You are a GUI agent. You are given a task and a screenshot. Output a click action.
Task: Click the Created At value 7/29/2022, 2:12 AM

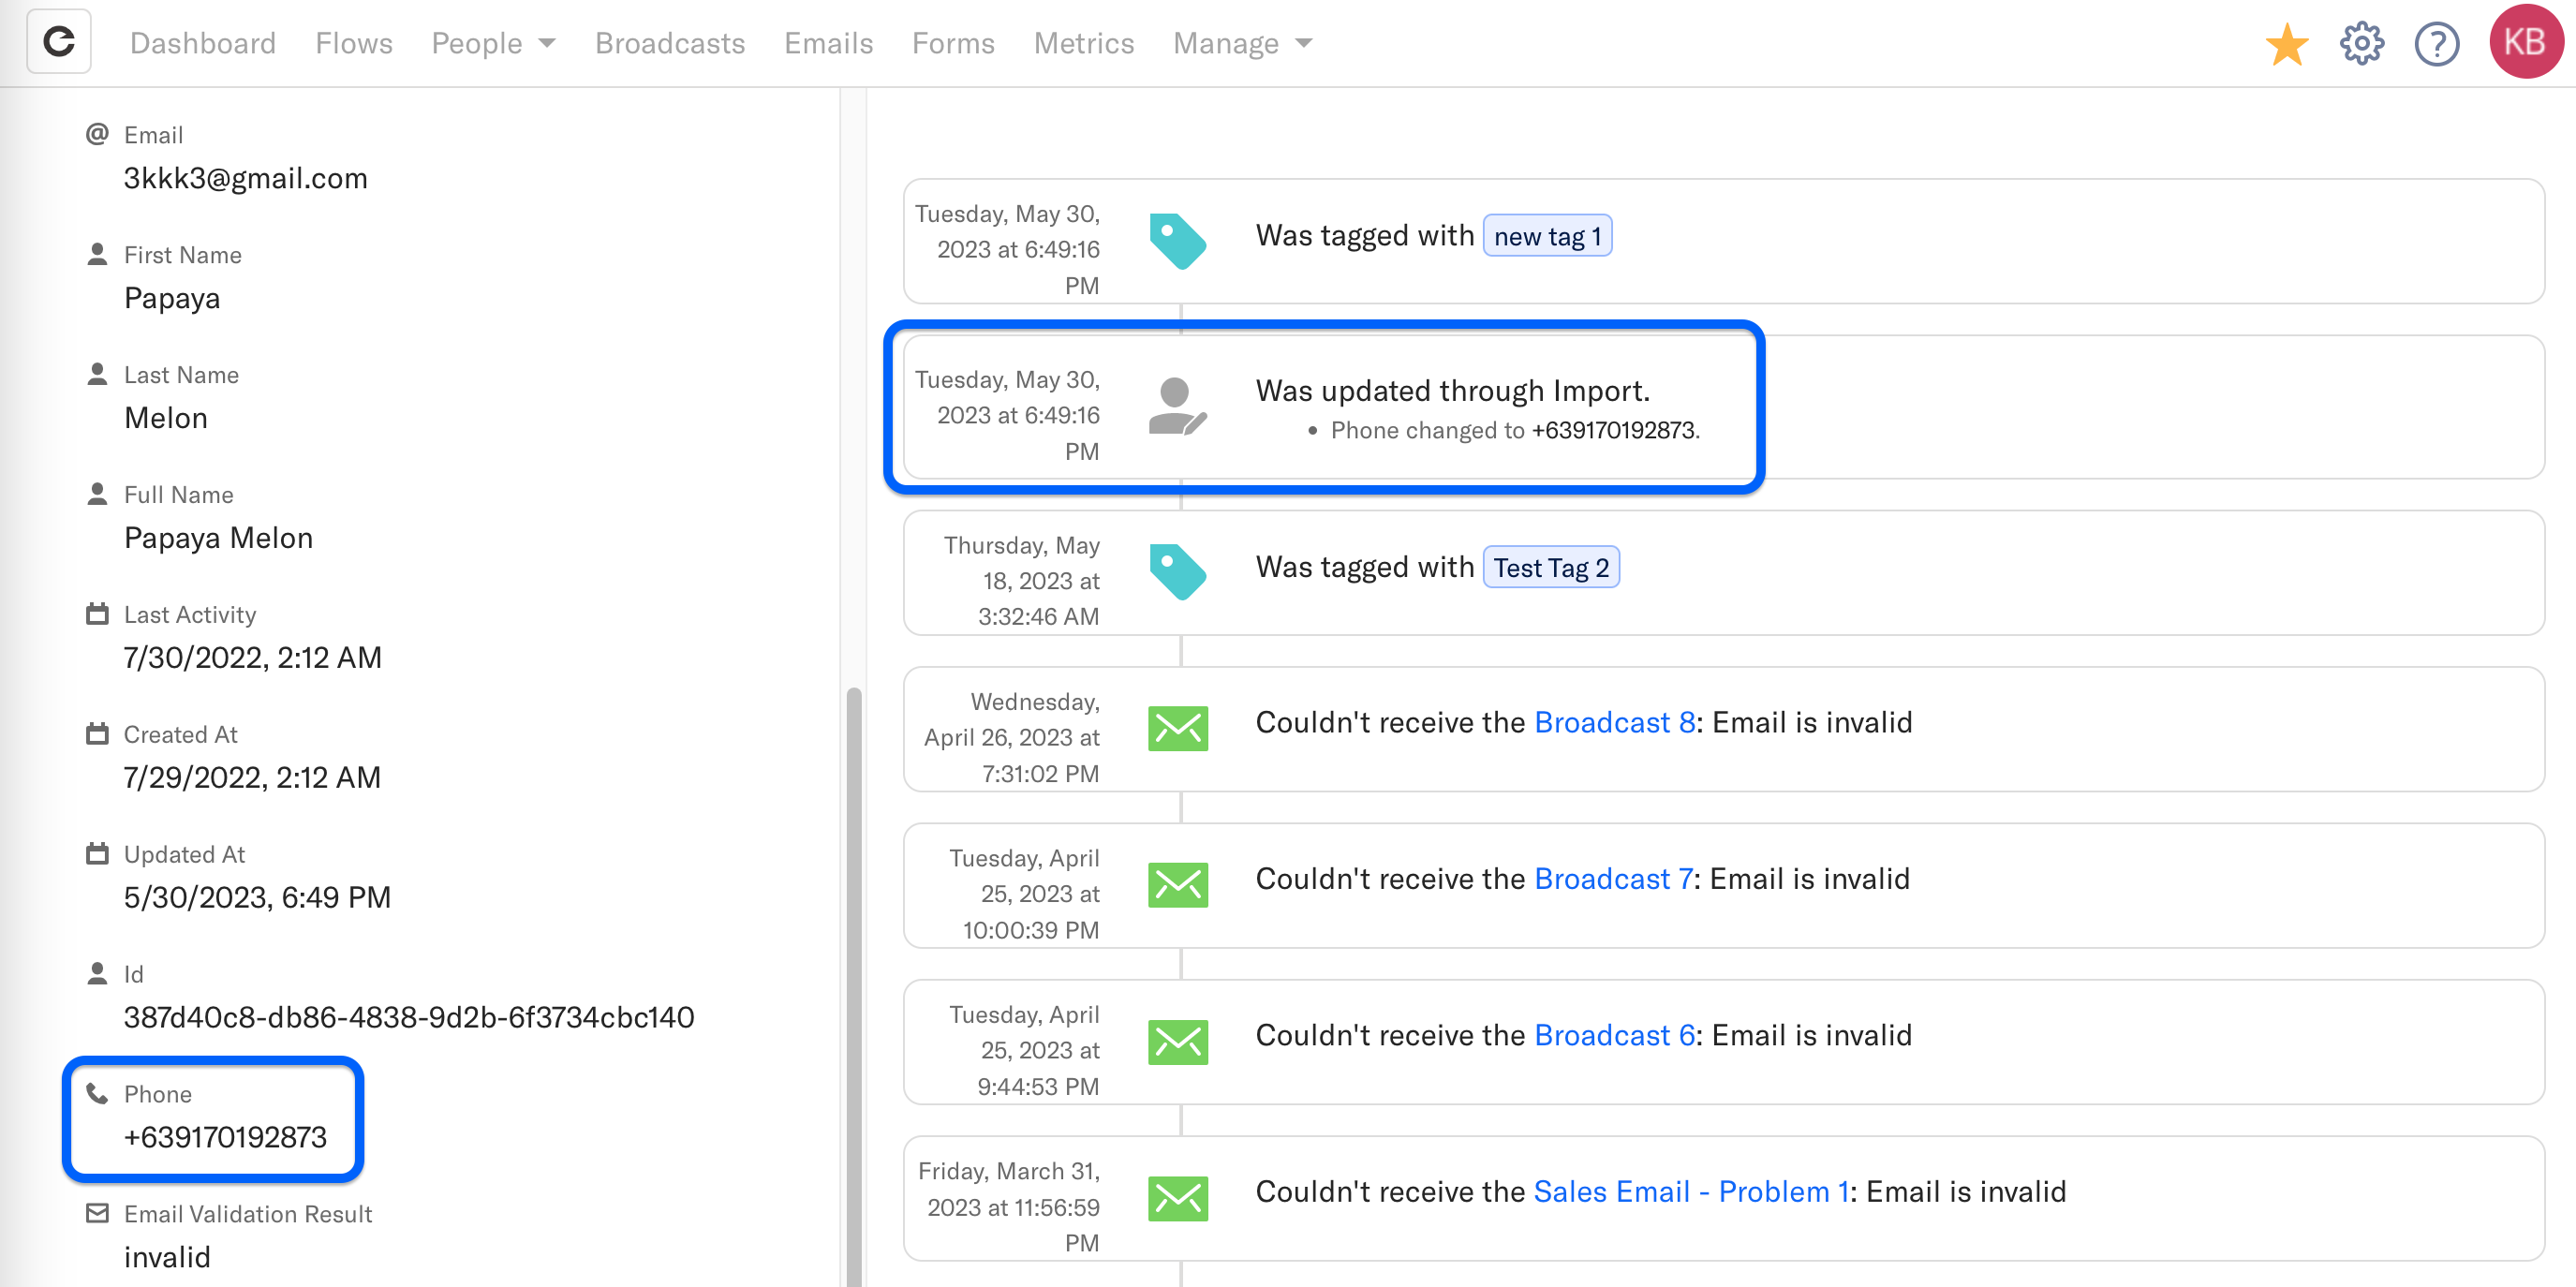[x=252, y=777]
